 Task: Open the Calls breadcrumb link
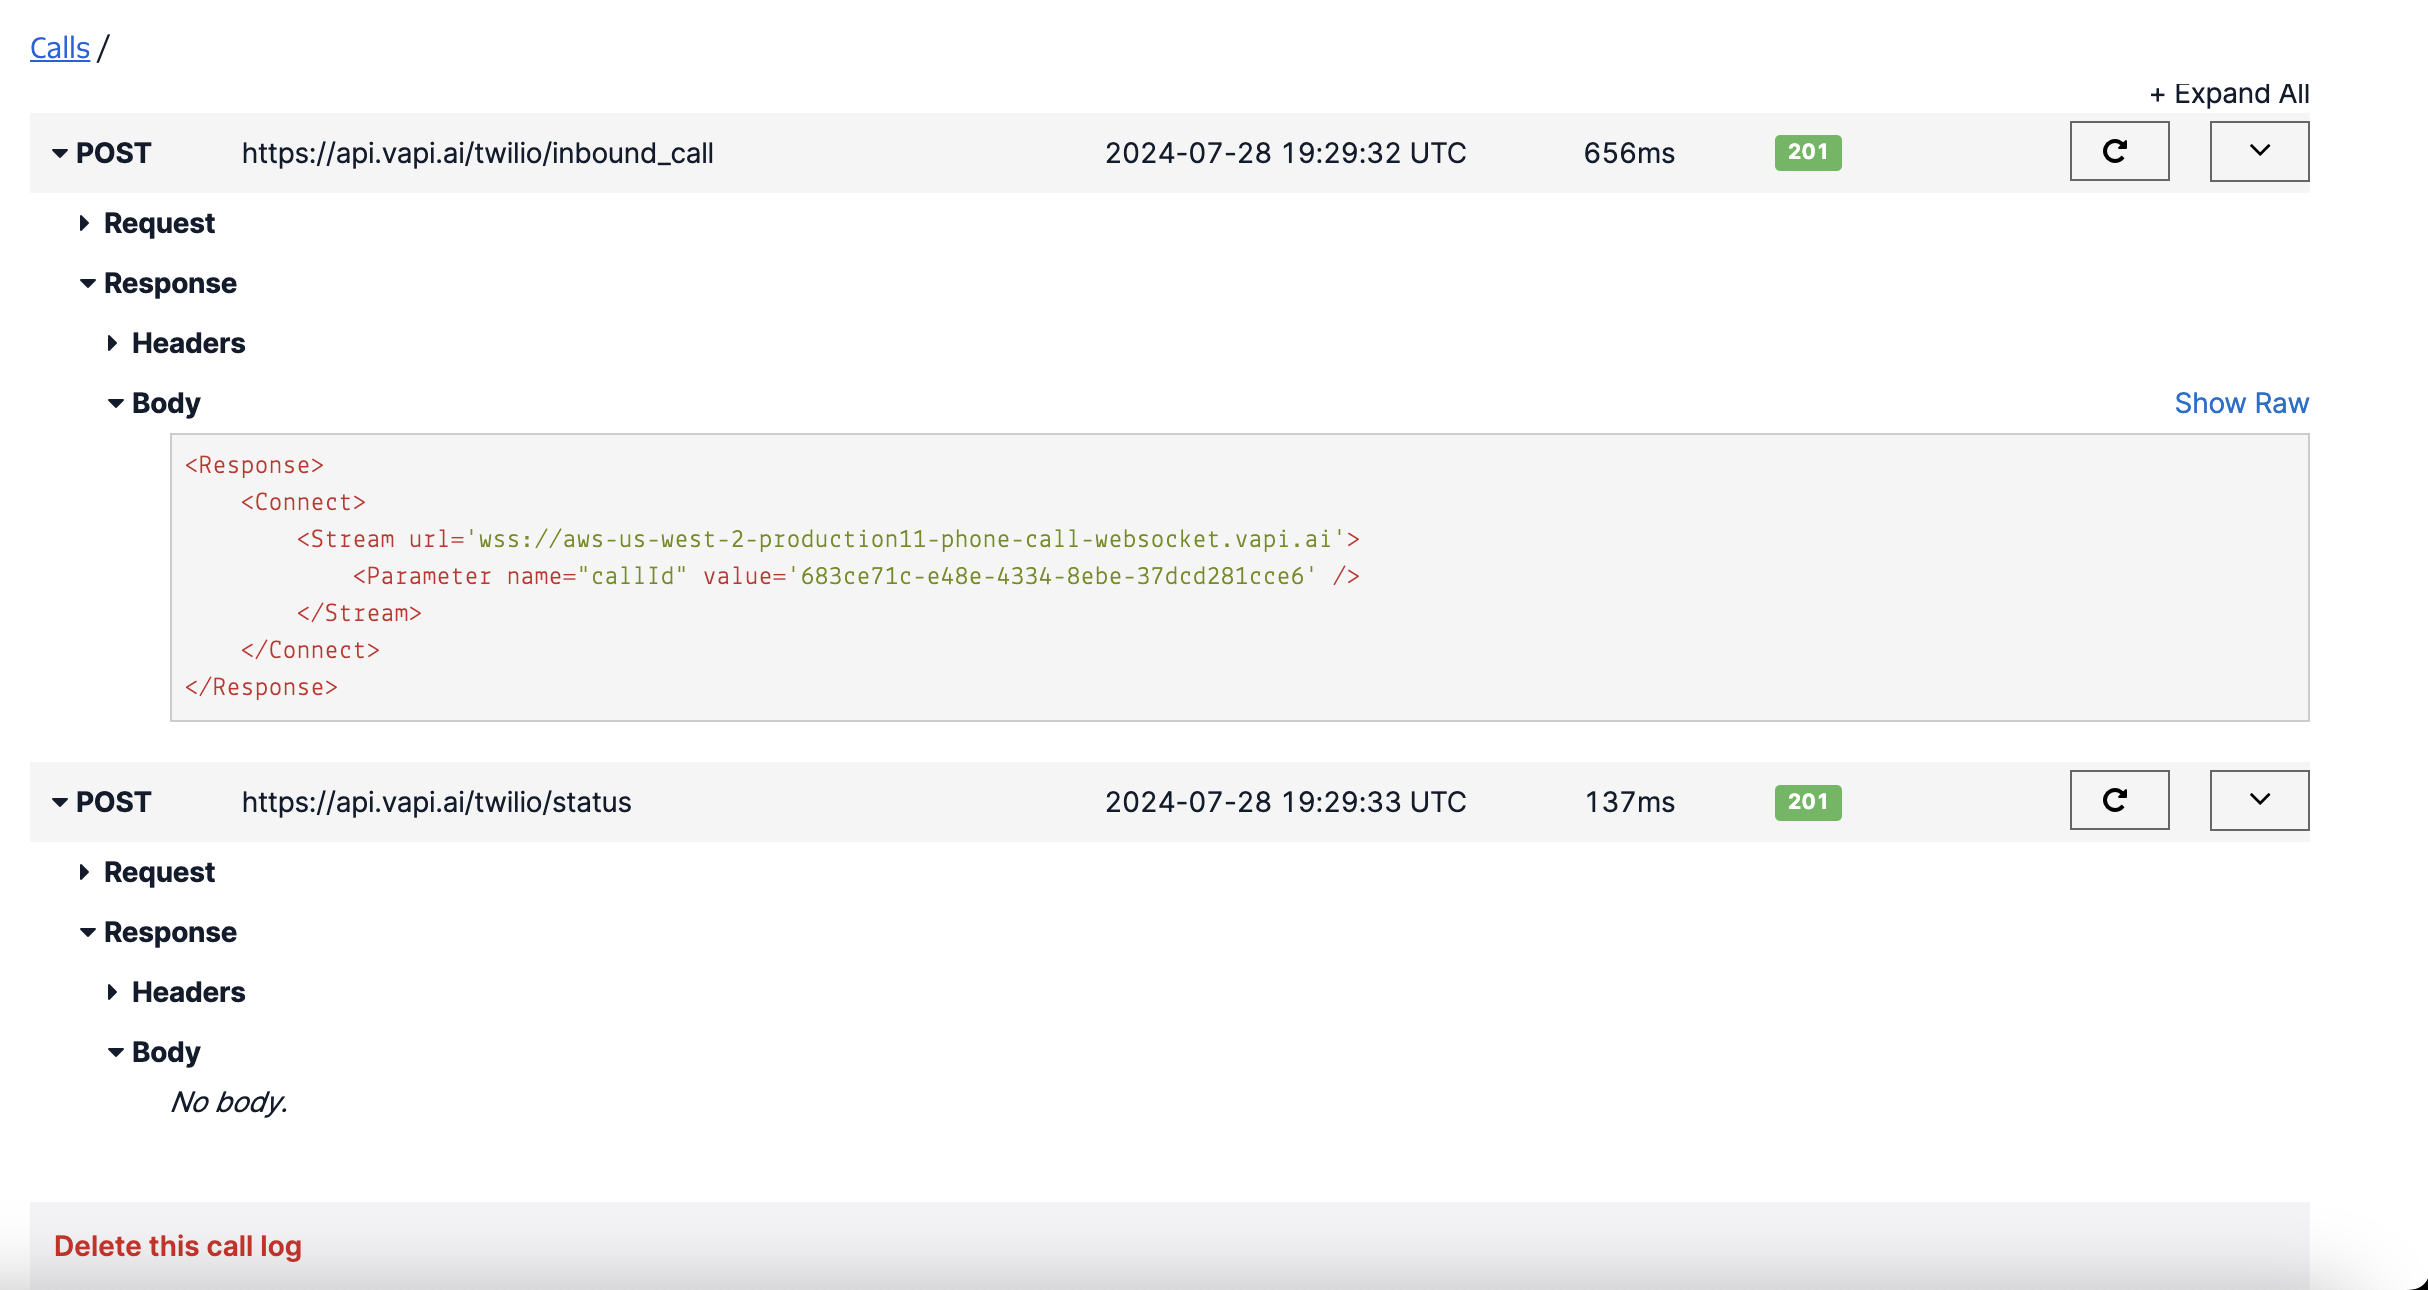(x=58, y=47)
